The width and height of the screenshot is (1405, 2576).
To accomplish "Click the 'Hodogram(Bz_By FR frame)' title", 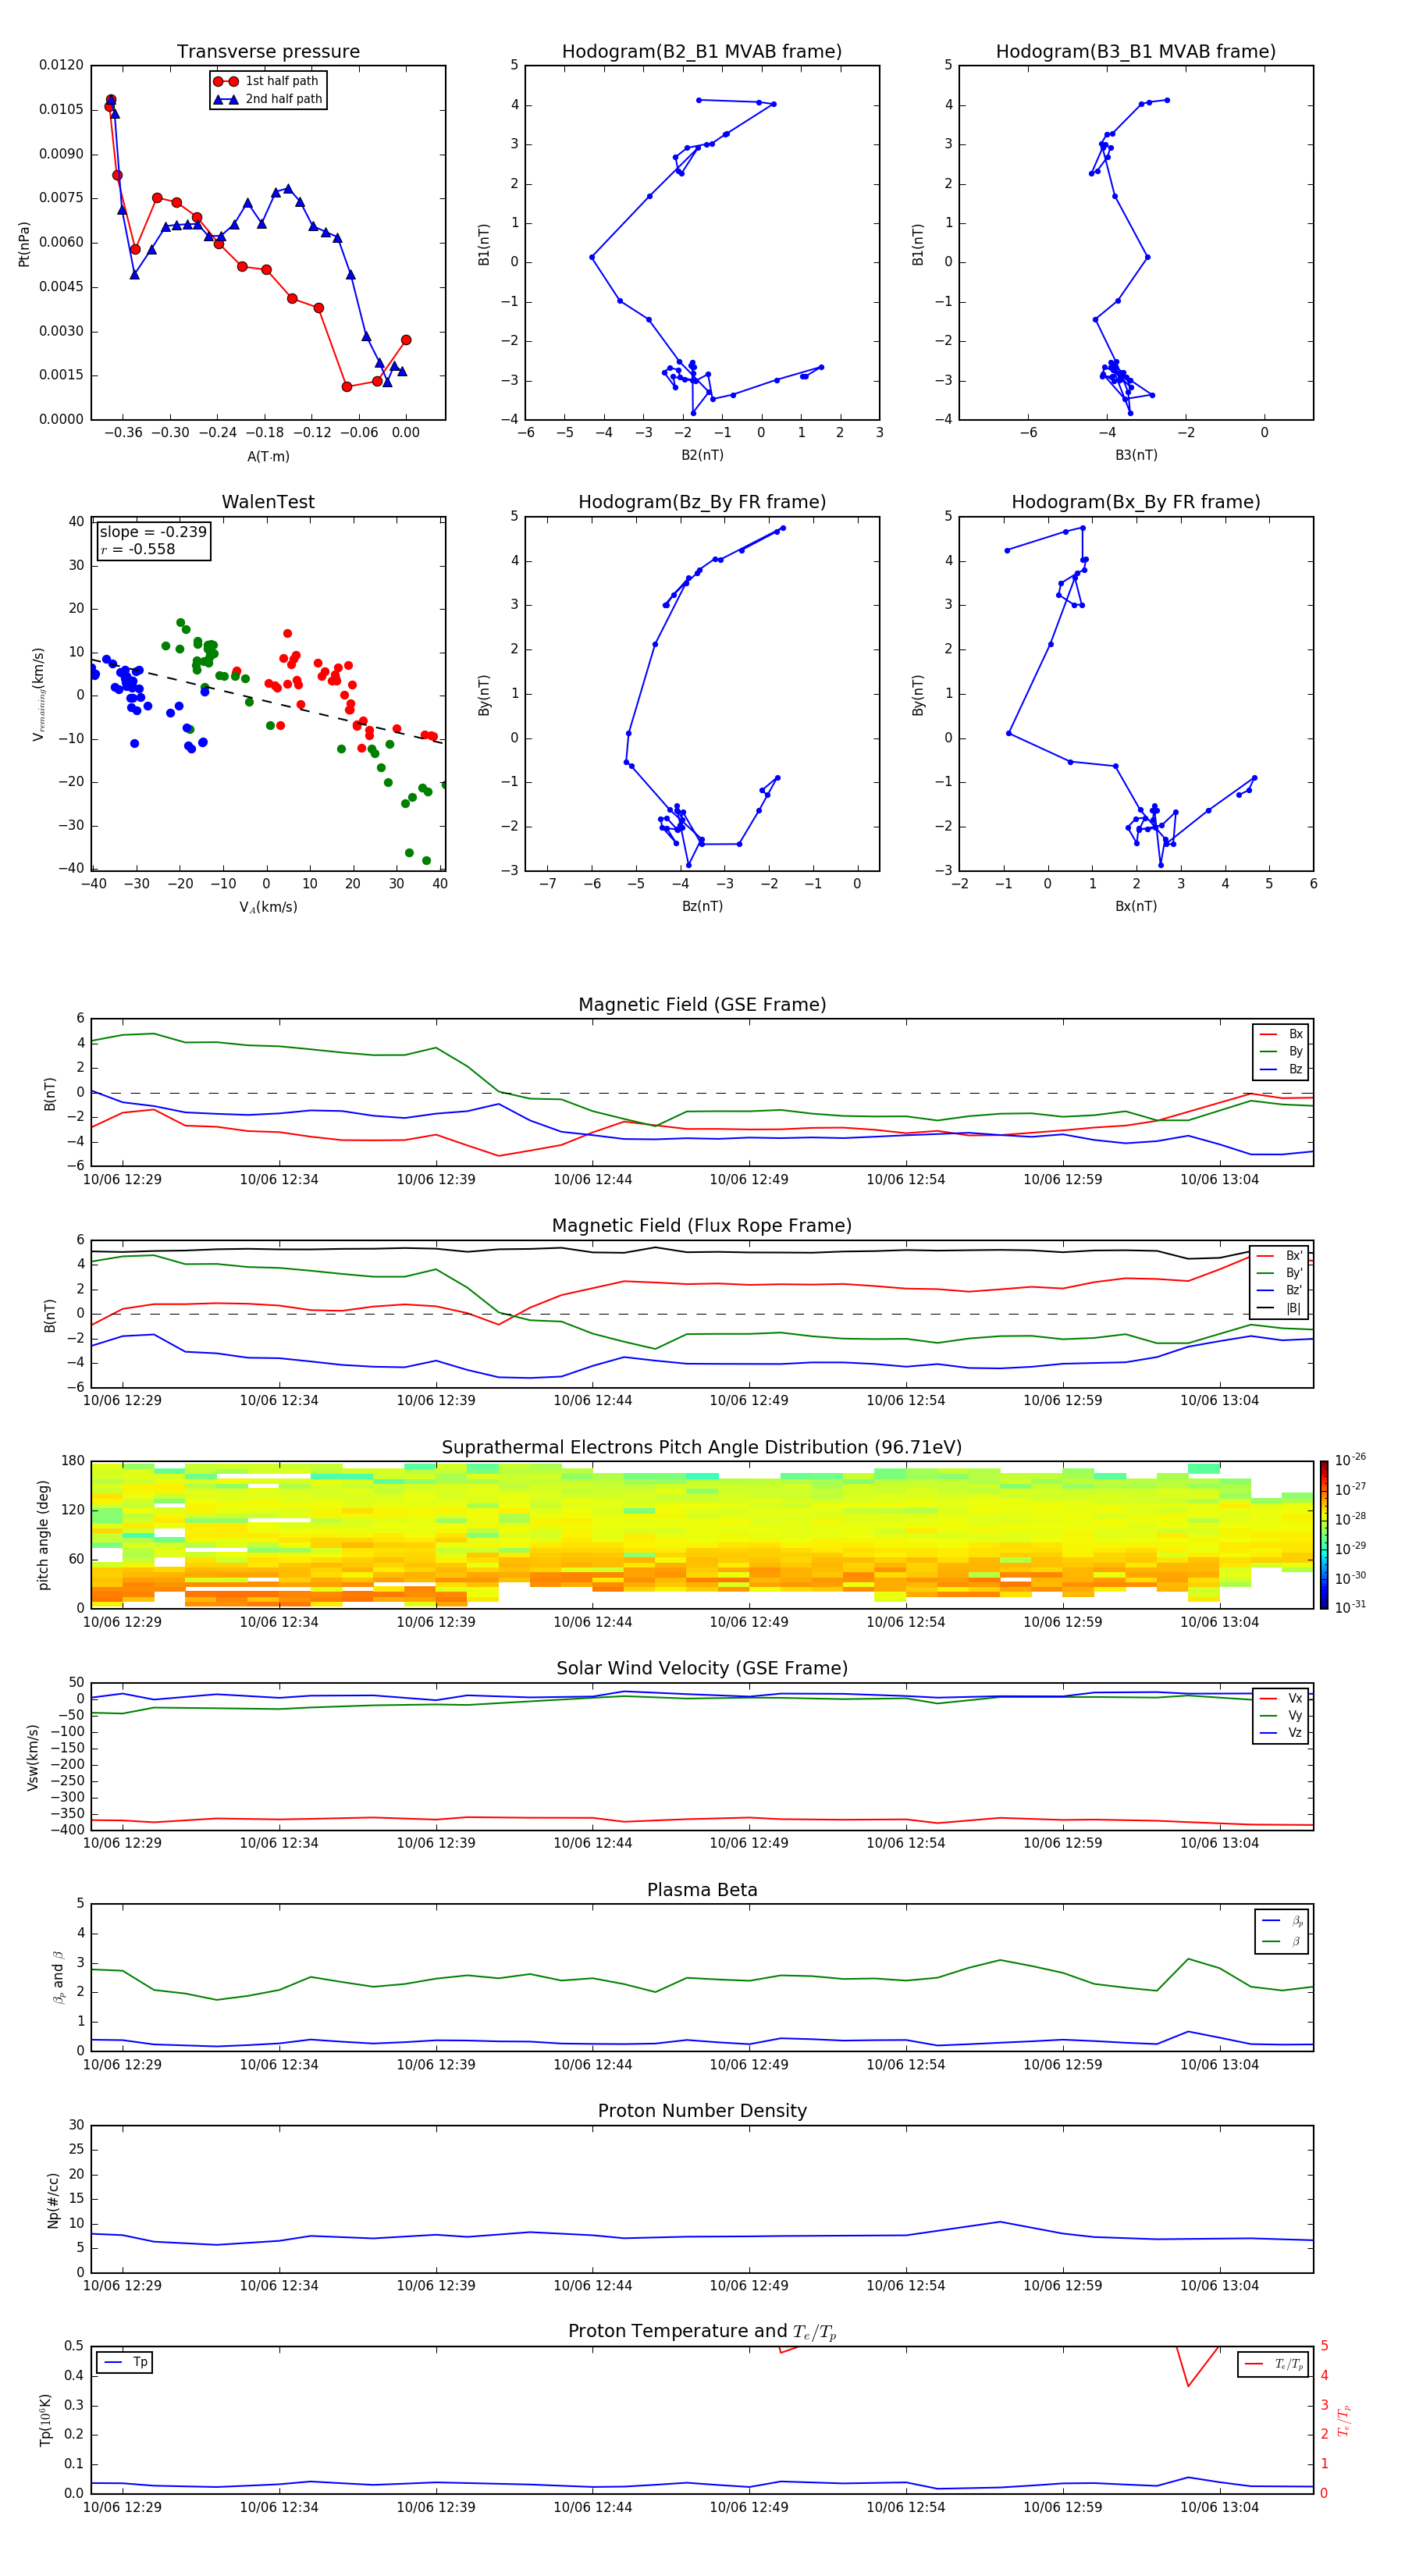I will tap(702, 502).
